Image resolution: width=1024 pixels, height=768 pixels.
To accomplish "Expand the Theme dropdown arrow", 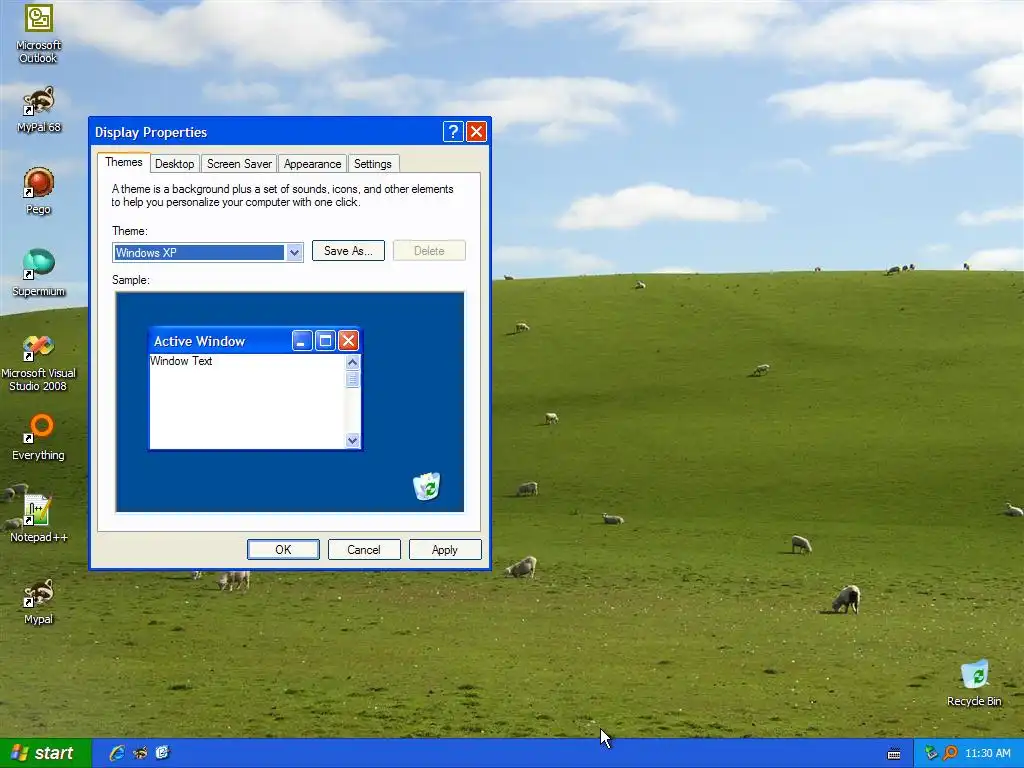I will (294, 253).
